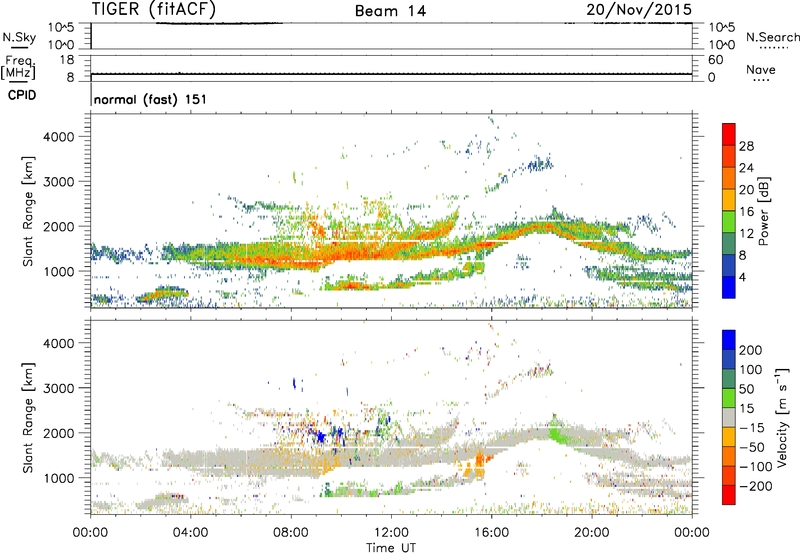Click the 08:00 time tick label
This screenshot has width=800, height=554.
pyautogui.click(x=291, y=533)
